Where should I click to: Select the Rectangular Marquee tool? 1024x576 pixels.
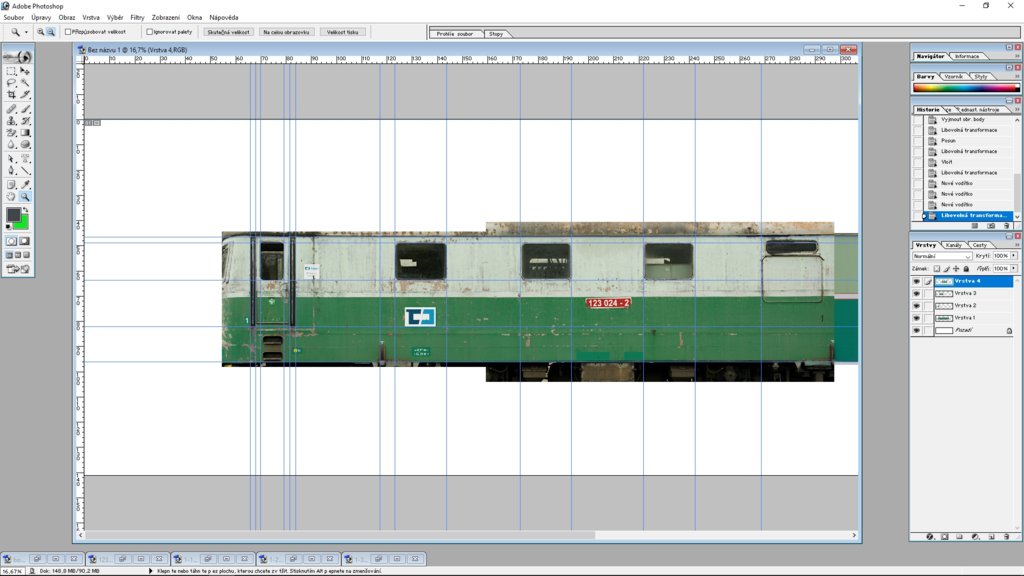[x=11, y=71]
